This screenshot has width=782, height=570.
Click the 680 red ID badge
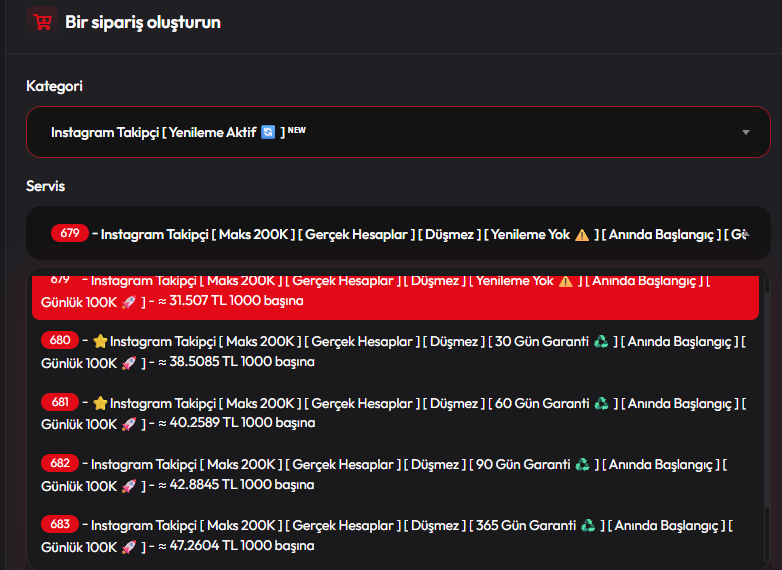(x=60, y=340)
